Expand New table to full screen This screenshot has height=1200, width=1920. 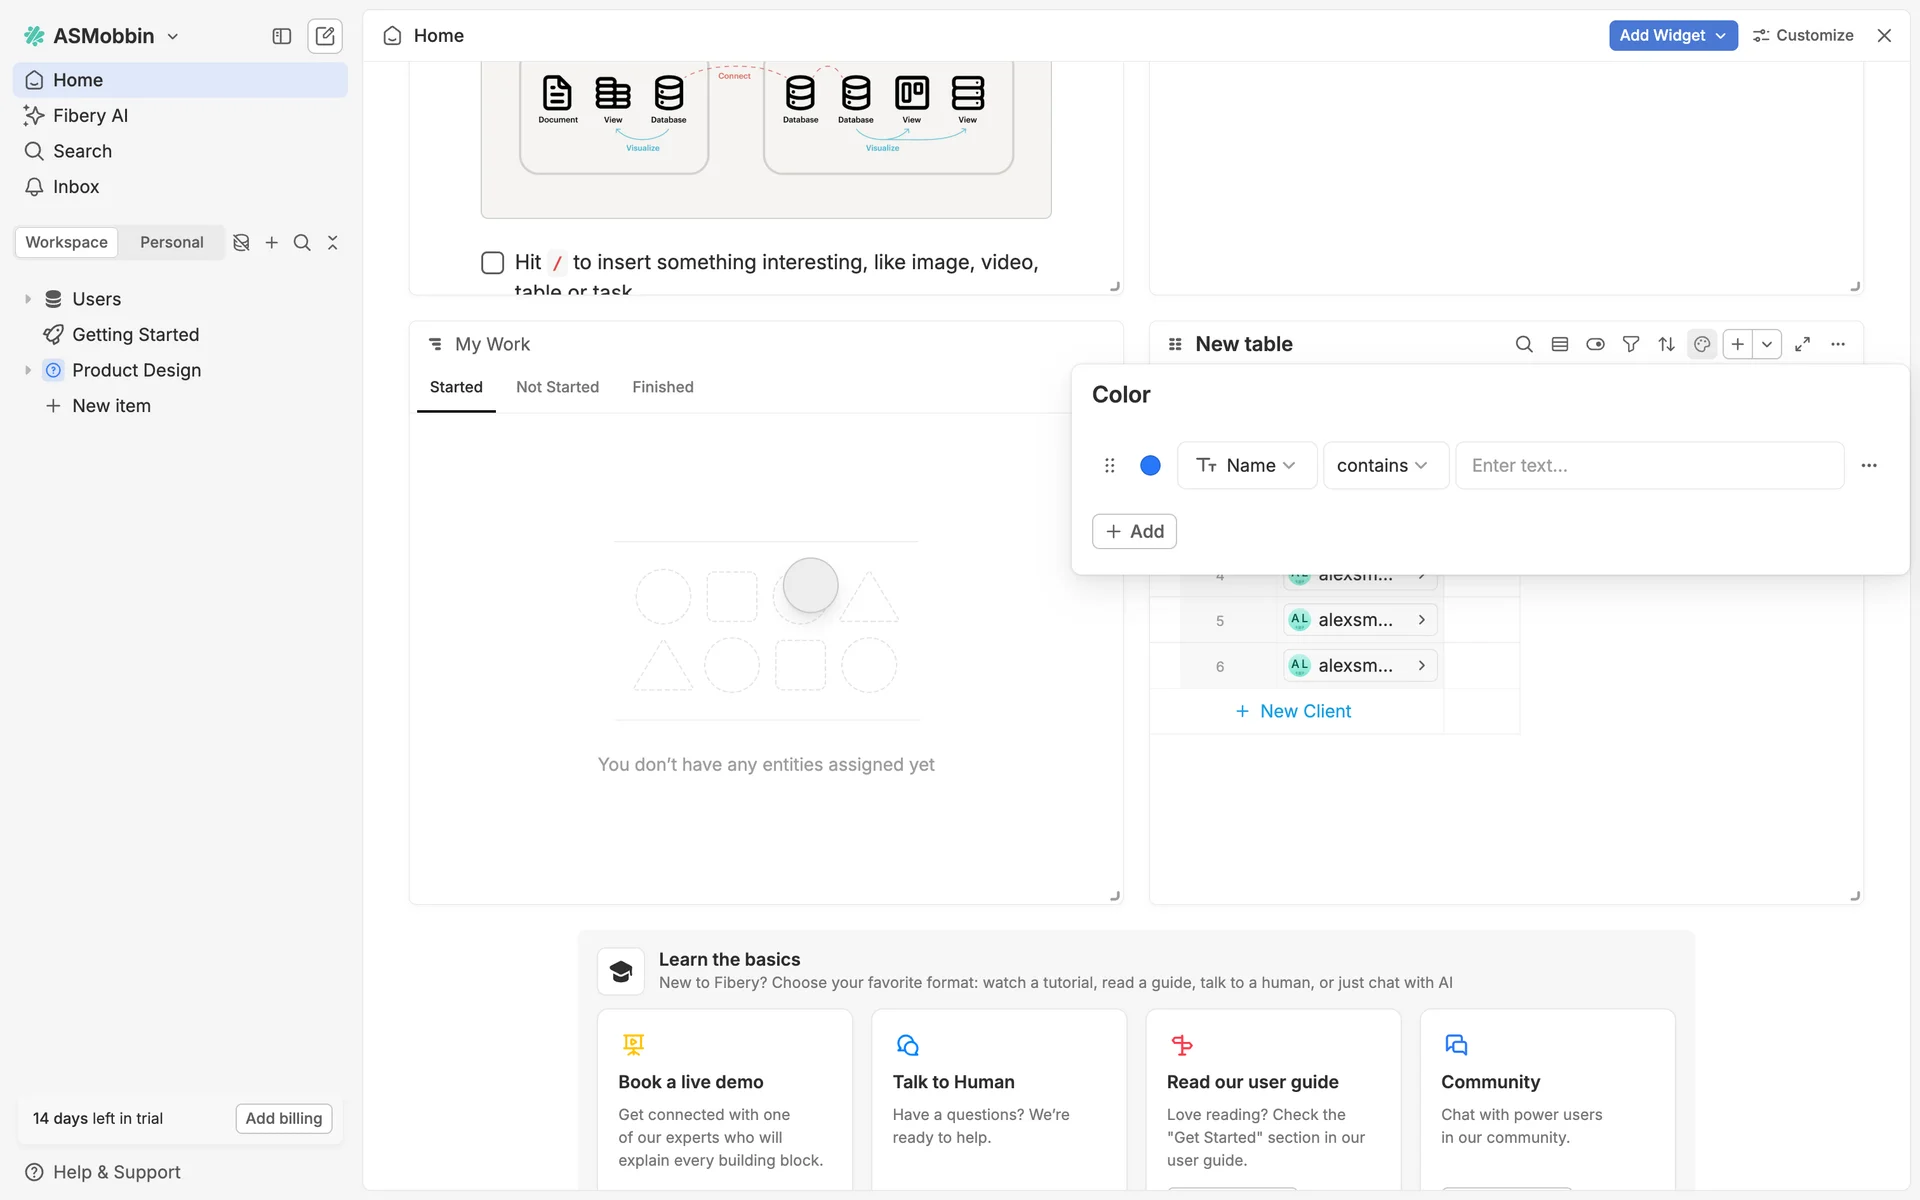tap(1802, 344)
